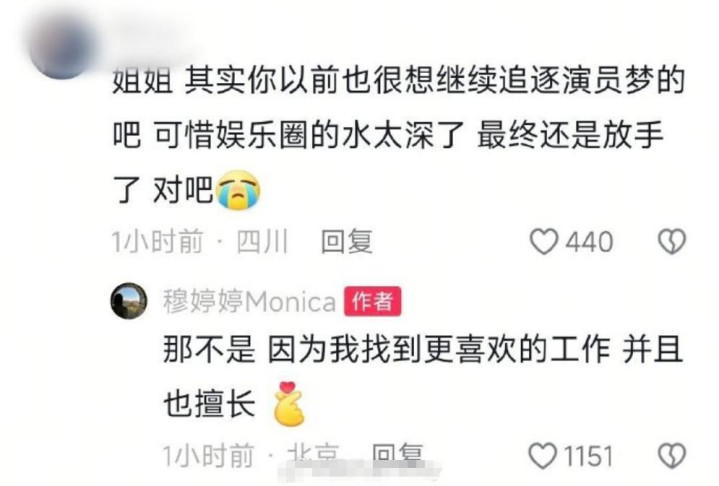Click 回复 under the author's reply
Viewport: 719px width, 486px height.
[397, 454]
